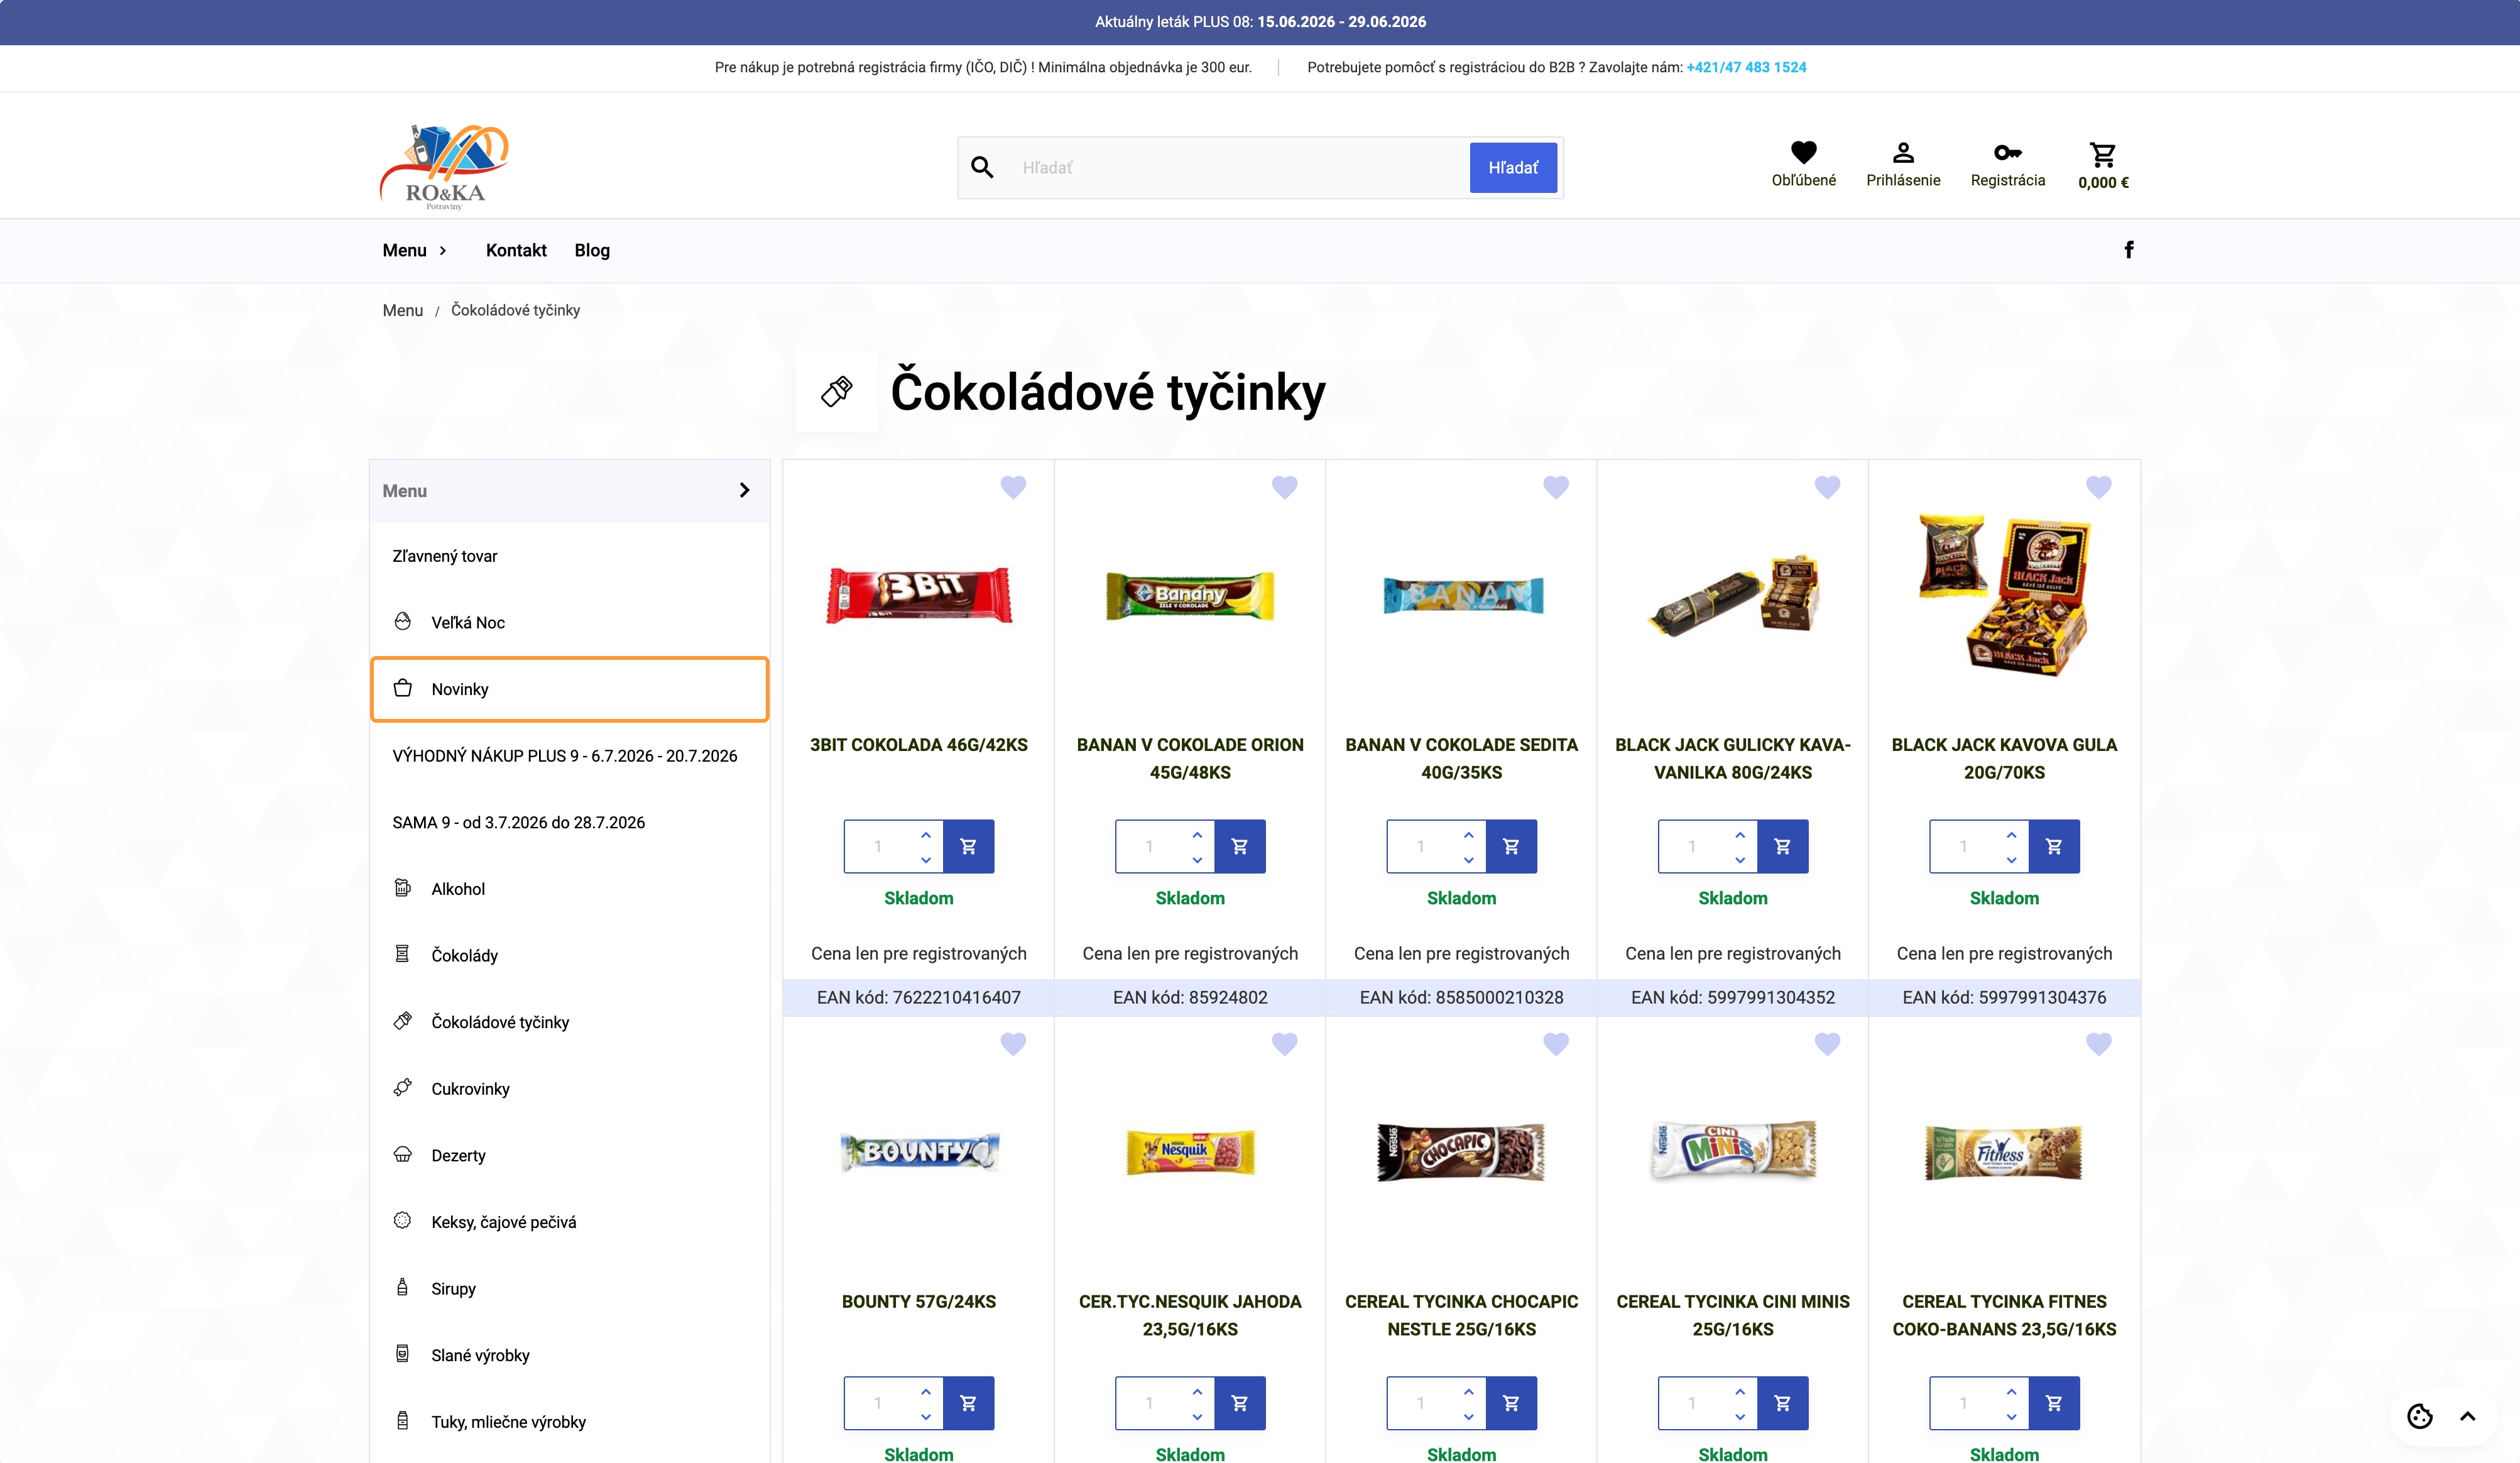Screen dimensions: 2520x1463
Task: Open Registrácia key icon
Action: click(x=2007, y=153)
